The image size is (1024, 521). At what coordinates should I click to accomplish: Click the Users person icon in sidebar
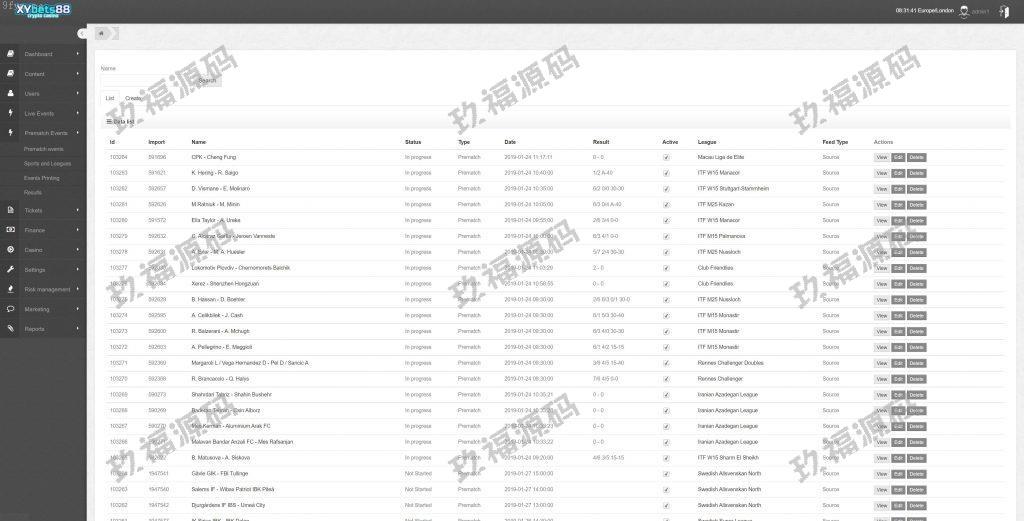pos(10,93)
